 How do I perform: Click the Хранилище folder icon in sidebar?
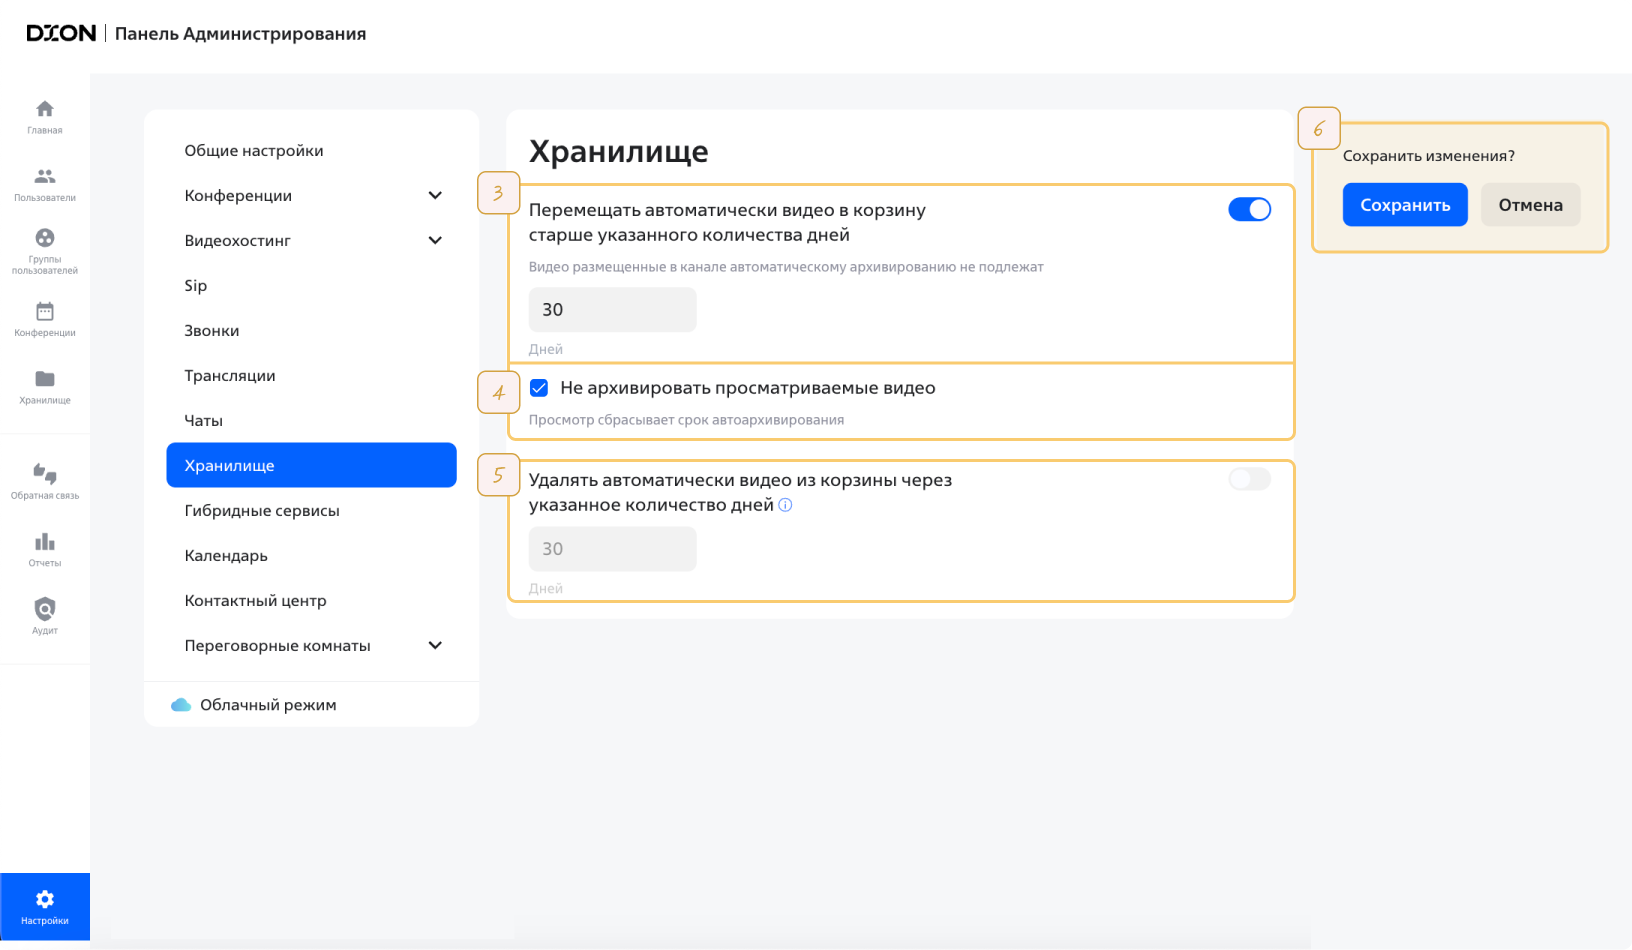(x=45, y=379)
